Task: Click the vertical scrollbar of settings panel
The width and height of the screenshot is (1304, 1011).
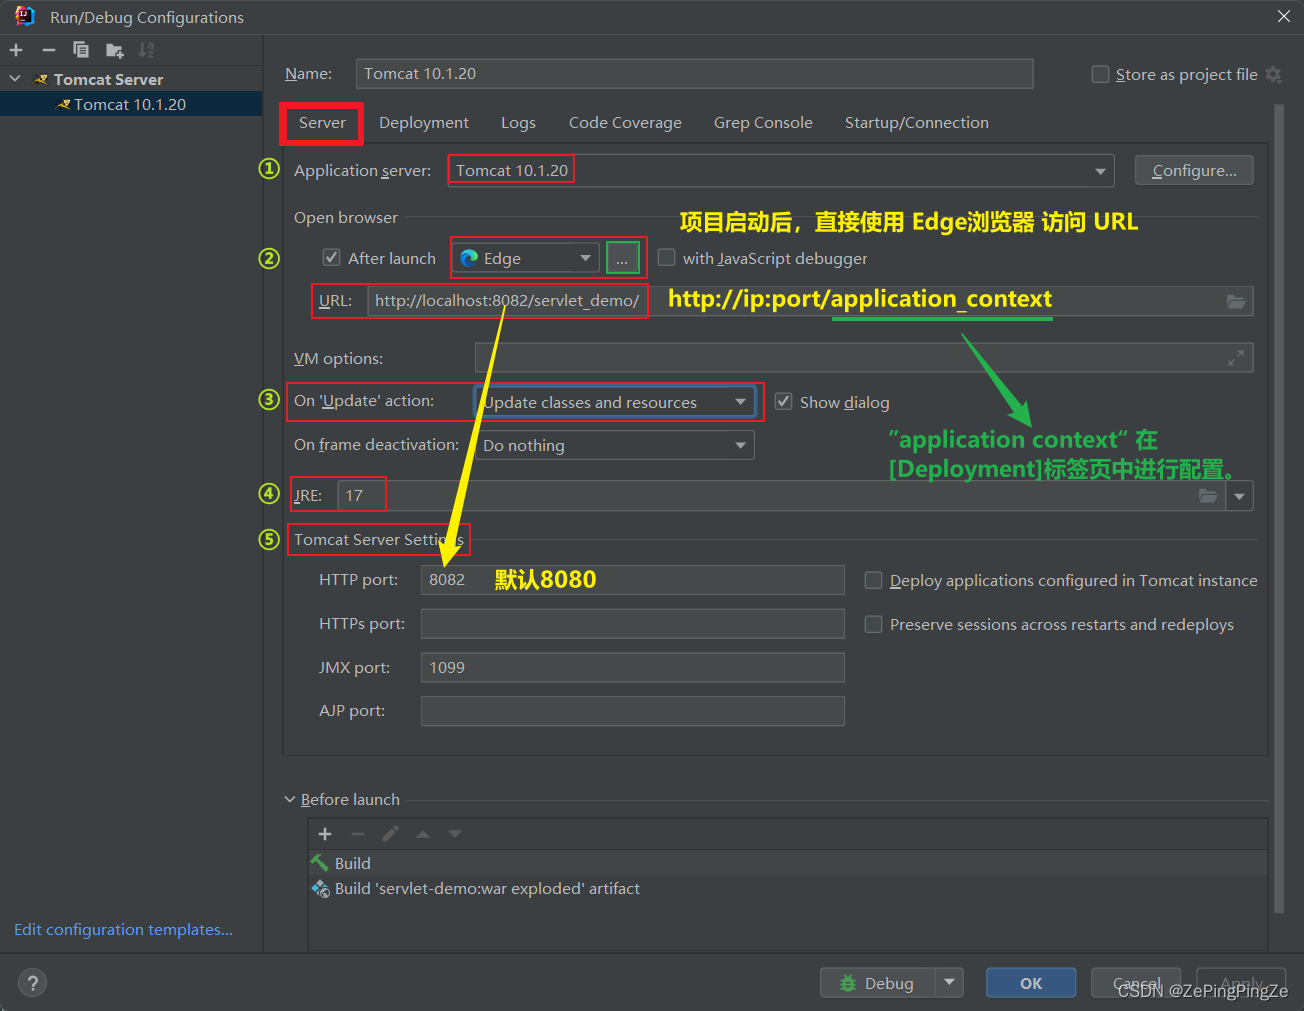Action: pyautogui.click(x=1279, y=510)
